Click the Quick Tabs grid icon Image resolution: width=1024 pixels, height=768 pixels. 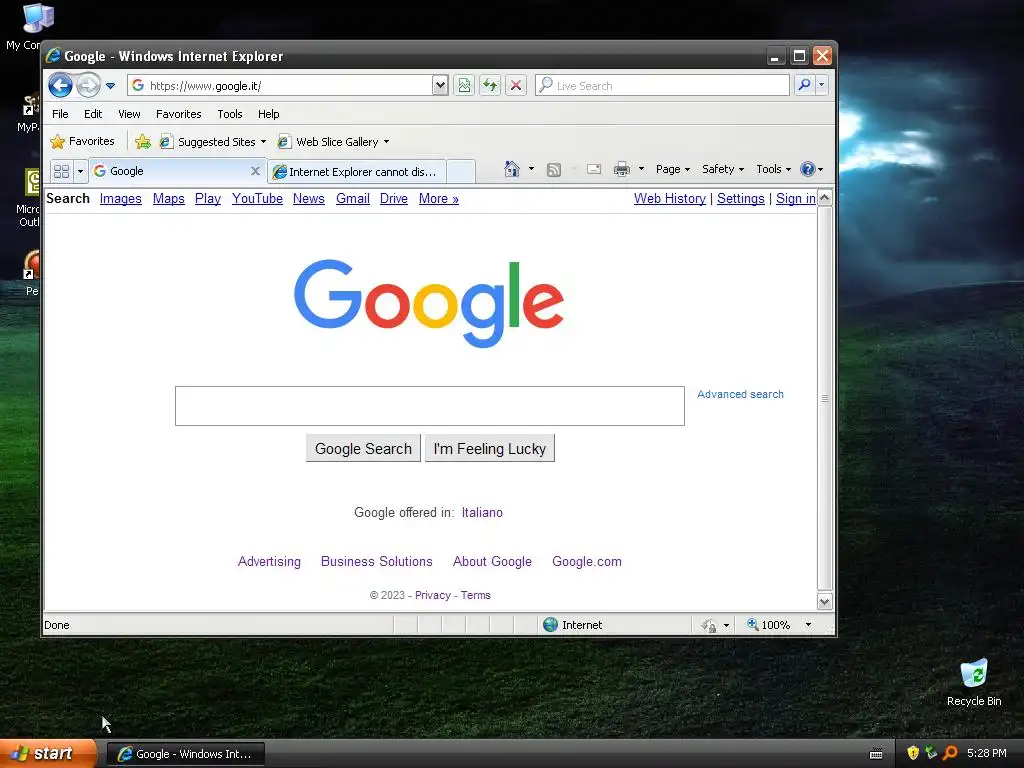61,171
